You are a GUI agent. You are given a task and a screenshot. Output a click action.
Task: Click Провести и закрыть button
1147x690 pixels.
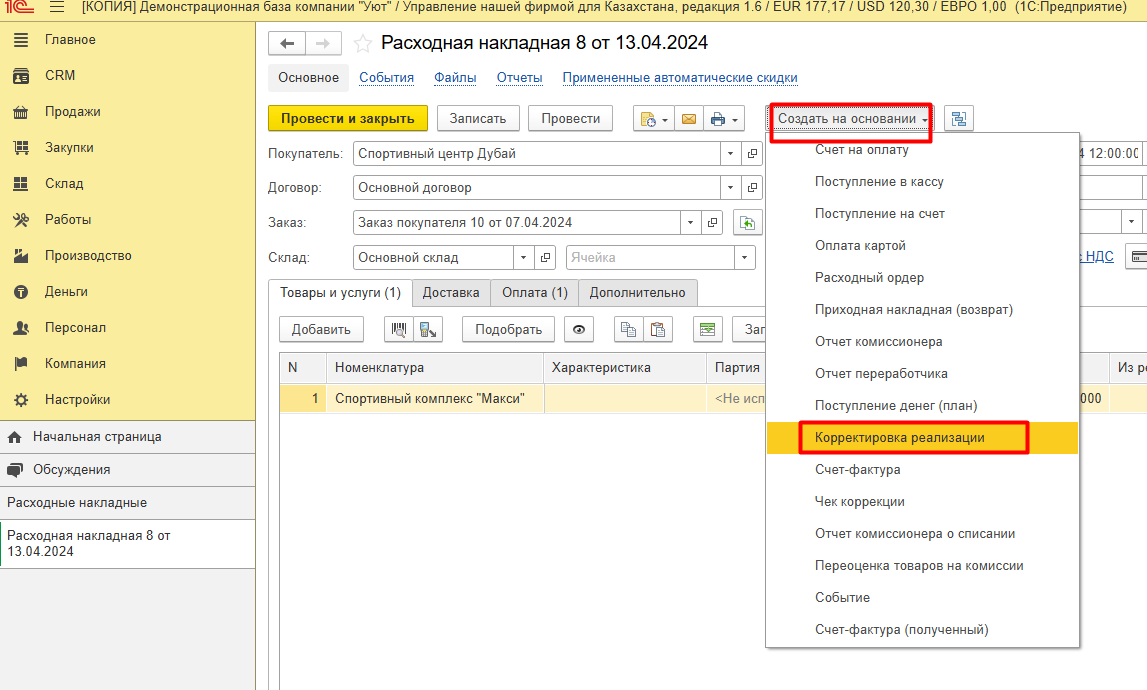347,118
